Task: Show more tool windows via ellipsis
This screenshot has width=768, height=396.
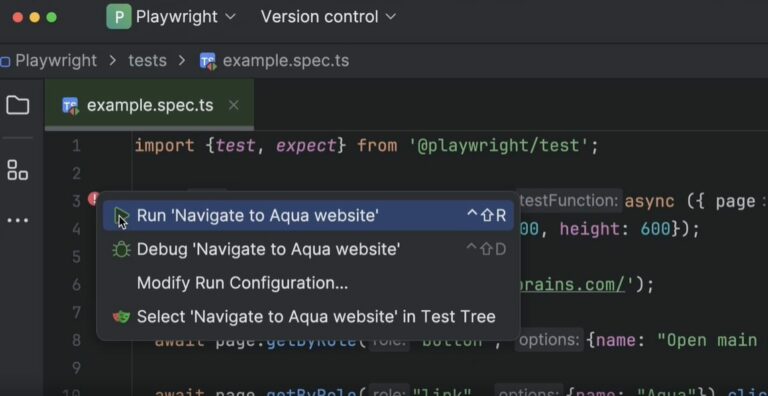Action: pyautogui.click(x=18, y=221)
